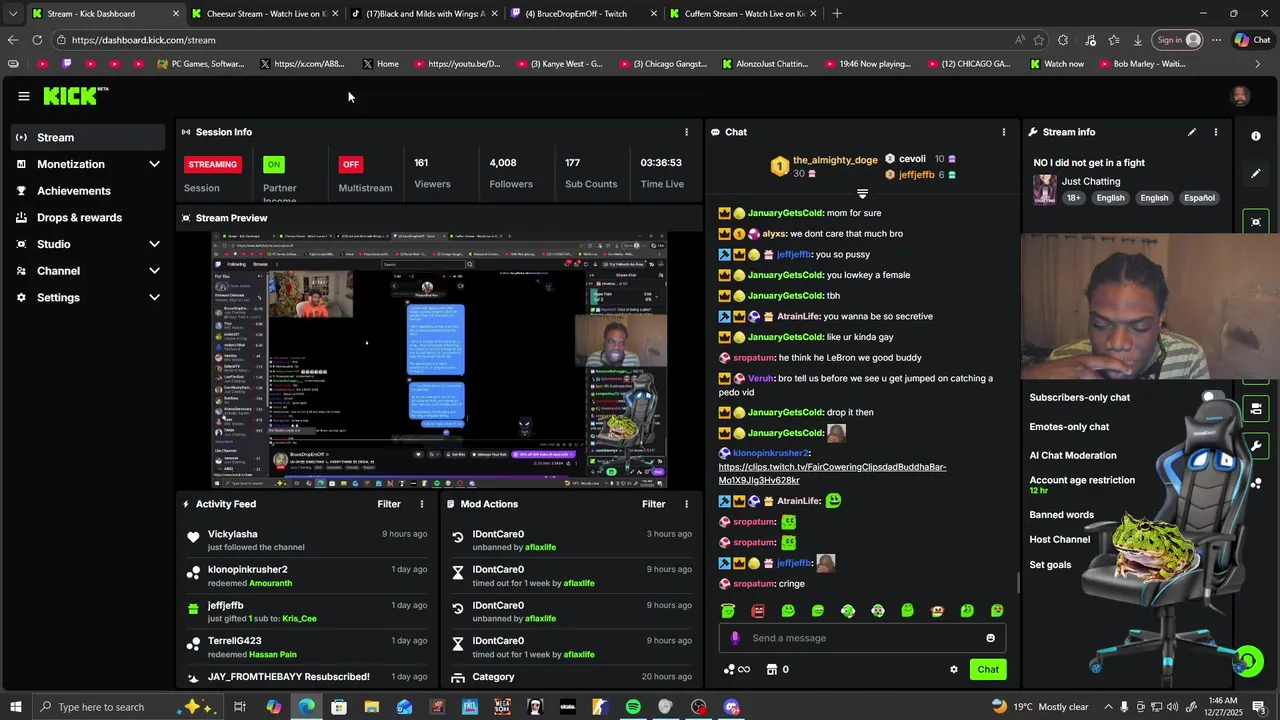Click Host Channel setting
Viewport: 1280px width, 720px height.
[x=1059, y=540]
